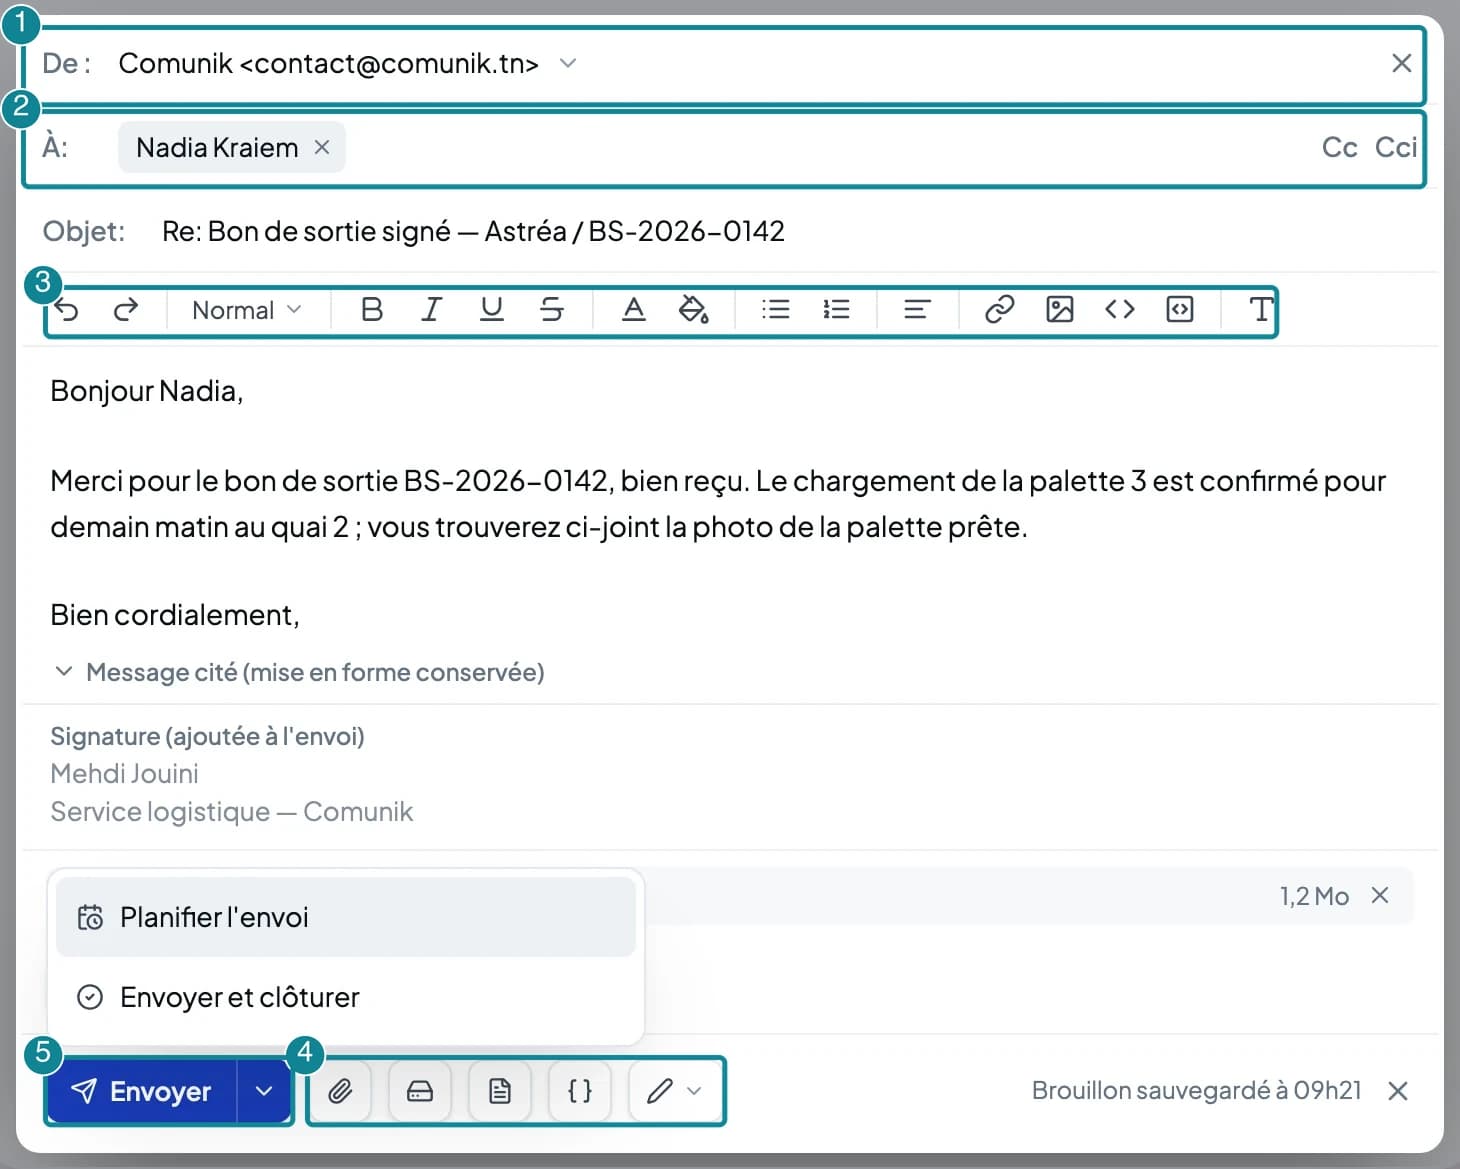Open the text alignment options
The width and height of the screenshot is (1460, 1169).
click(x=917, y=310)
